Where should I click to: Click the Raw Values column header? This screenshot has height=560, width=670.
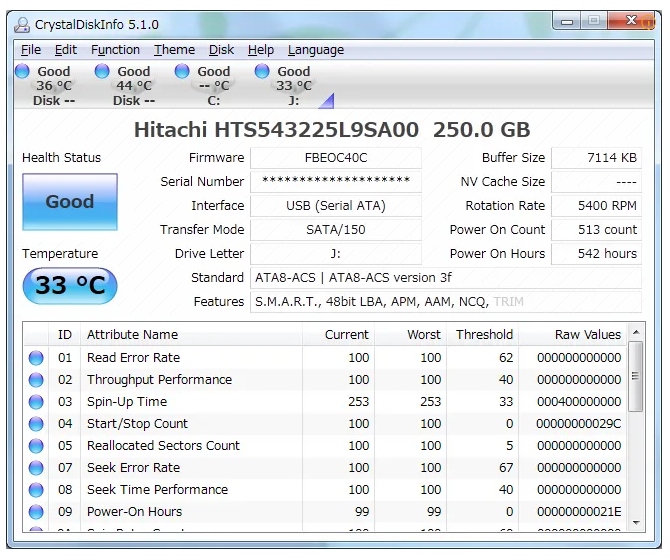[x=573, y=334]
